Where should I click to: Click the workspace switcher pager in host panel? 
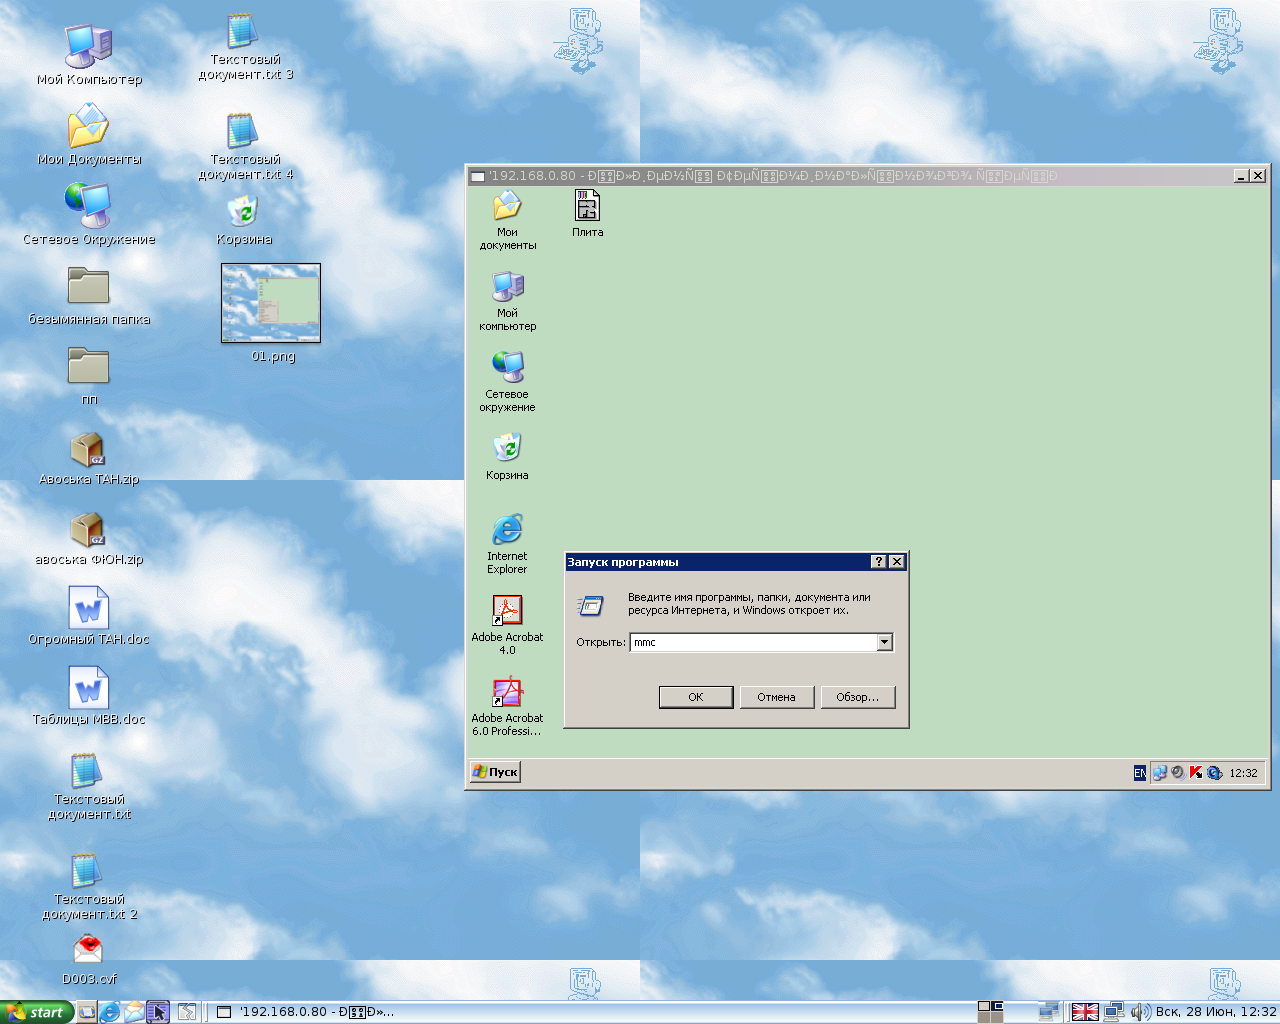pos(990,1012)
